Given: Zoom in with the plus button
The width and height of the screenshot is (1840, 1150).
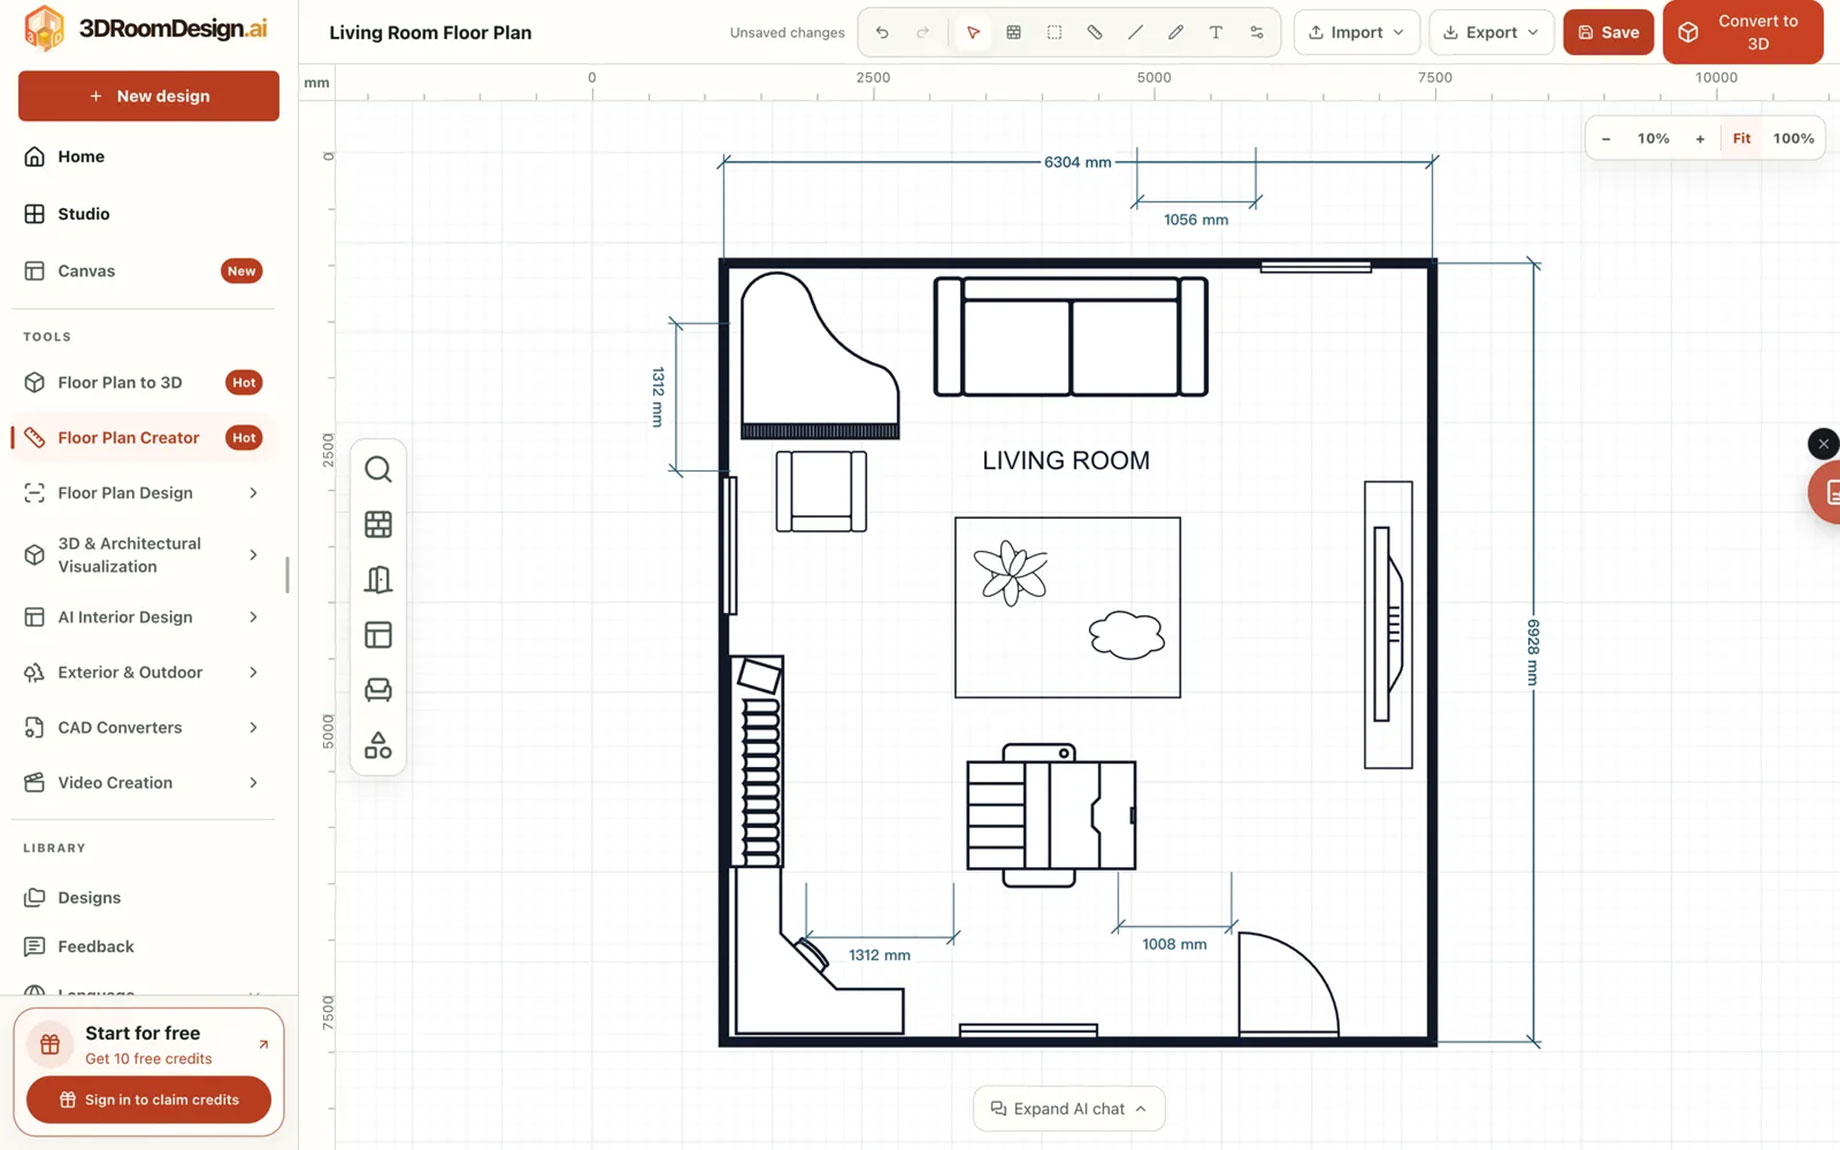Looking at the screenshot, I should (x=1700, y=138).
